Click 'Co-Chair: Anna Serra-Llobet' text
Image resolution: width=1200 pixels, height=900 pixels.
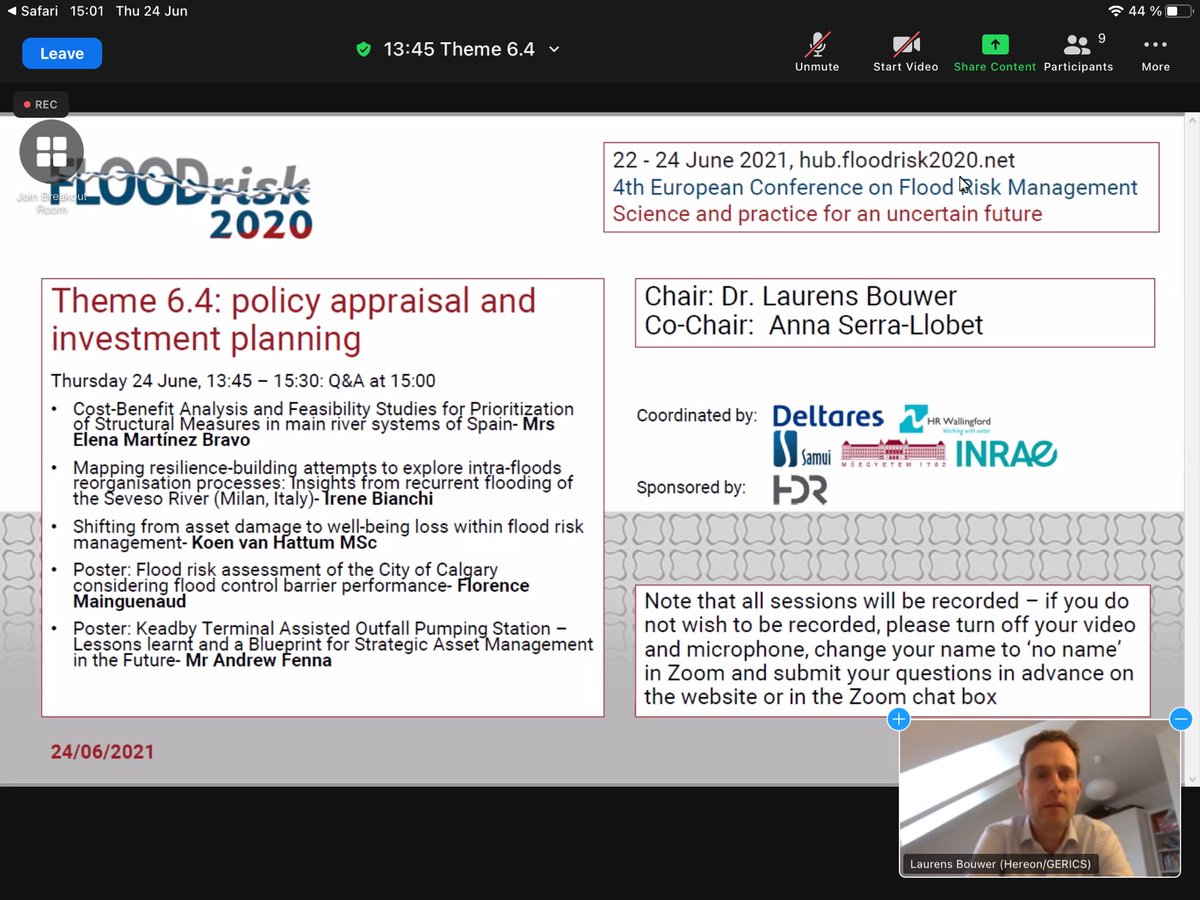tap(813, 325)
